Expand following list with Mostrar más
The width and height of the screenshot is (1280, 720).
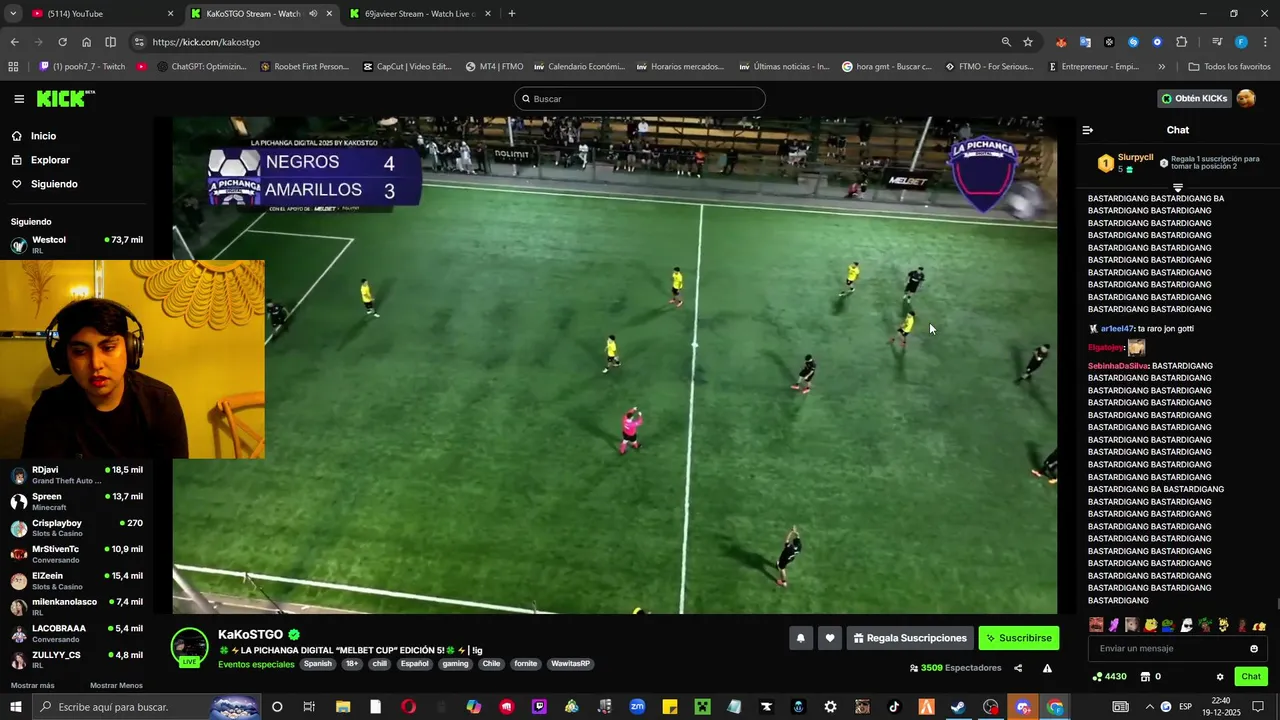[33, 686]
